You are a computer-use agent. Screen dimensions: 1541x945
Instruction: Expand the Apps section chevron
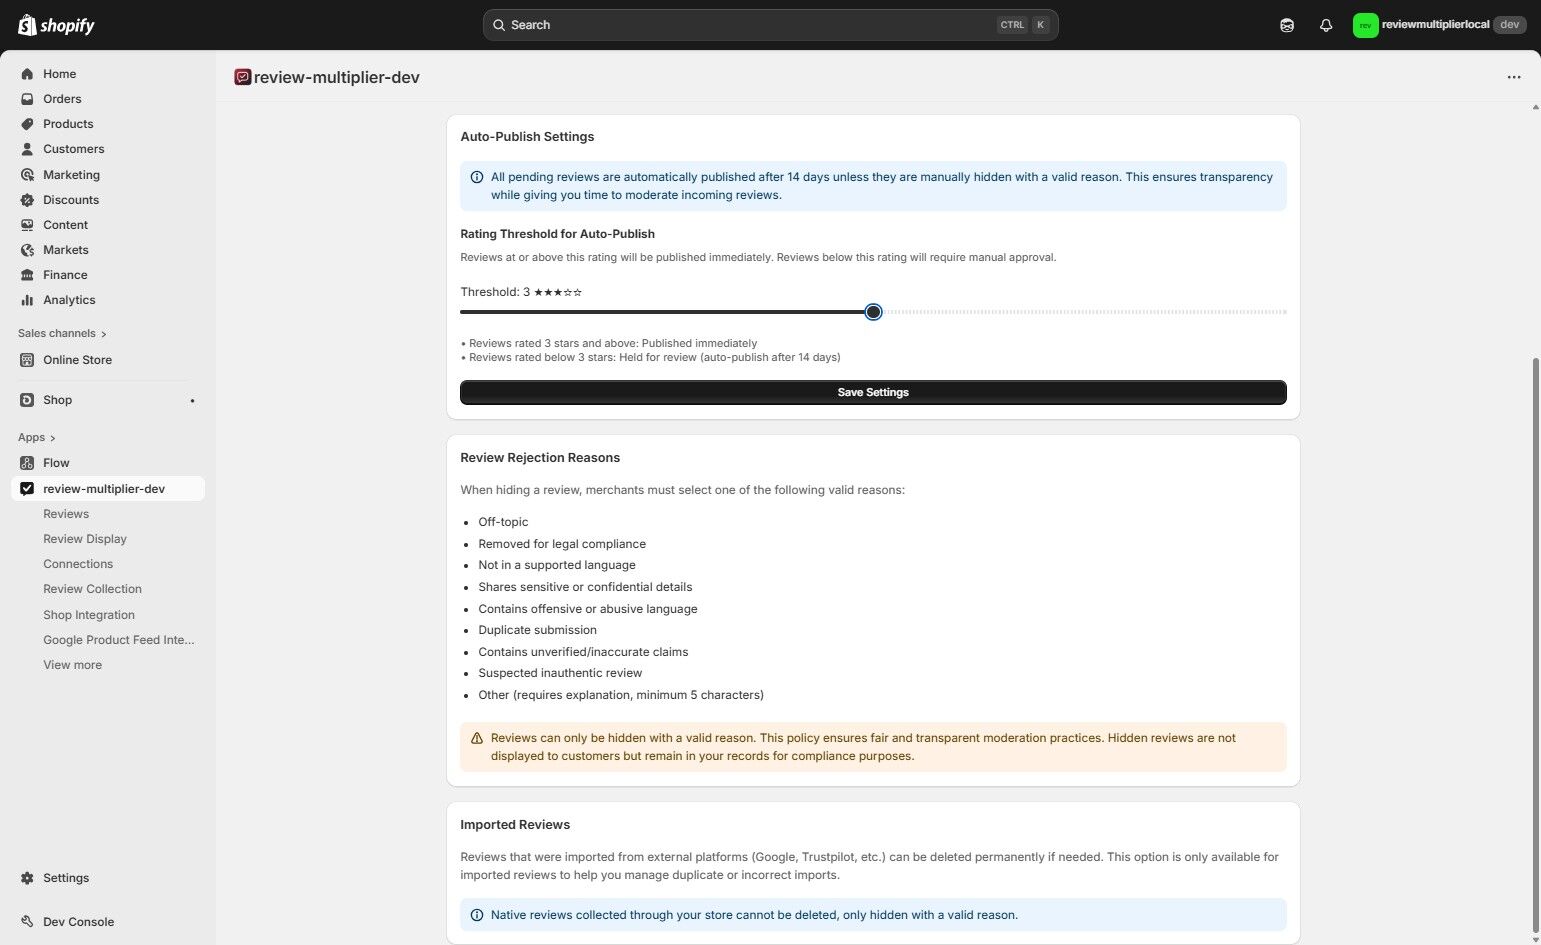pyautogui.click(x=52, y=438)
